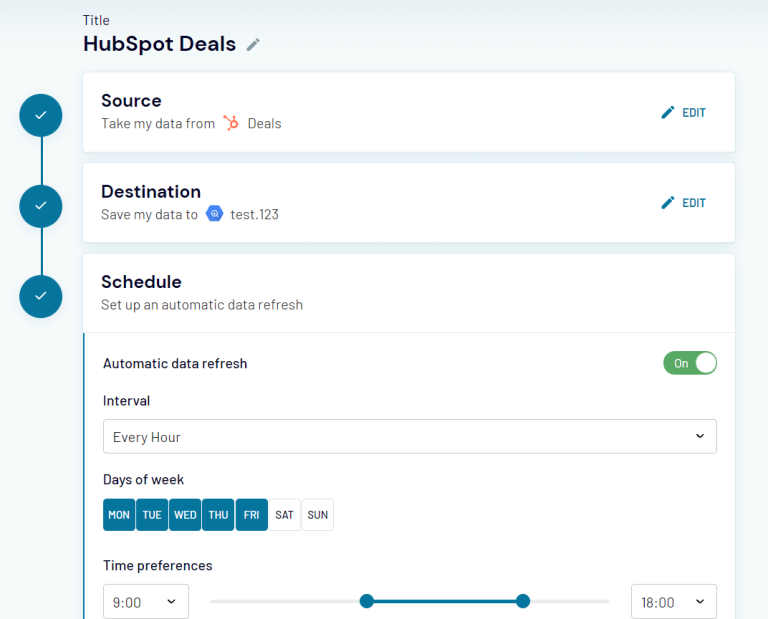Click the HubSpot logo icon in Source
This screenshot has width=768, height=619.
(x=231, y=123)
